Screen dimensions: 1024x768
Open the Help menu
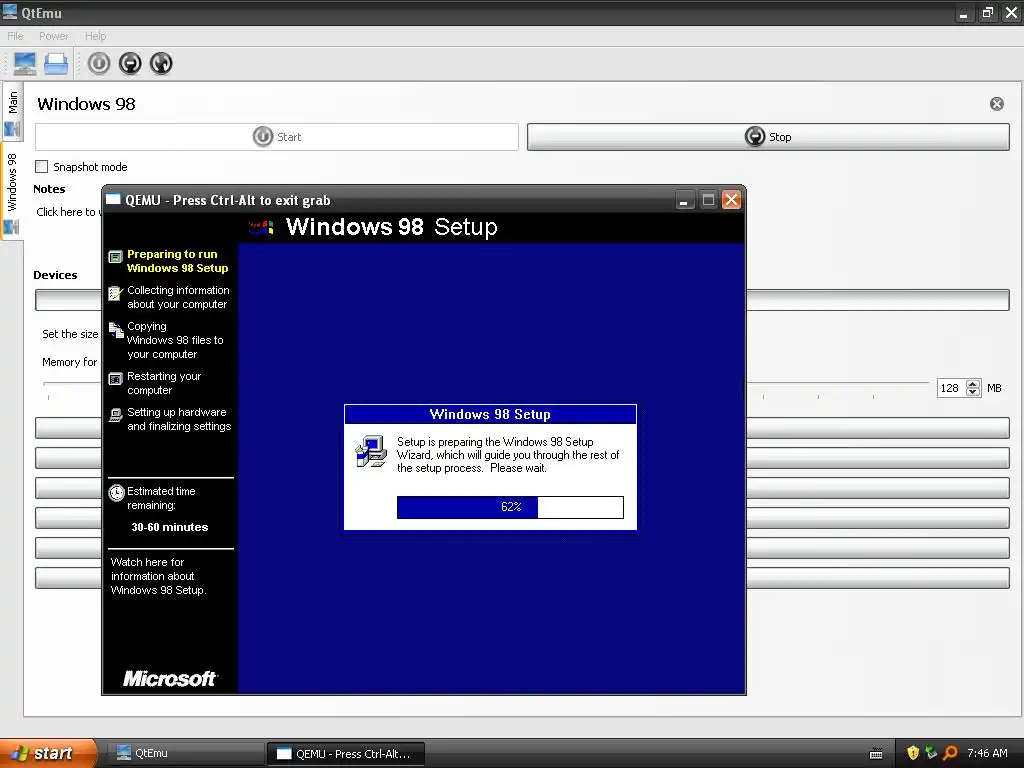(95, 36)
